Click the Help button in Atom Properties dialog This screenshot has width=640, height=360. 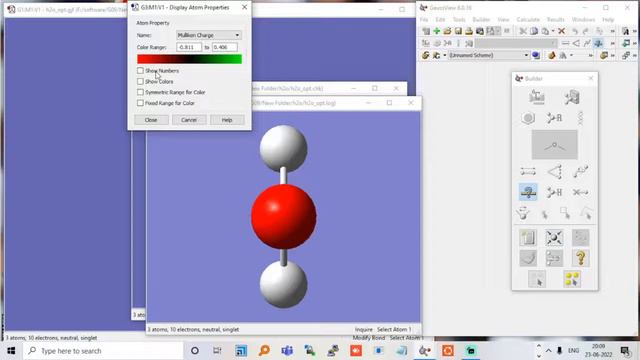(227, 120)
